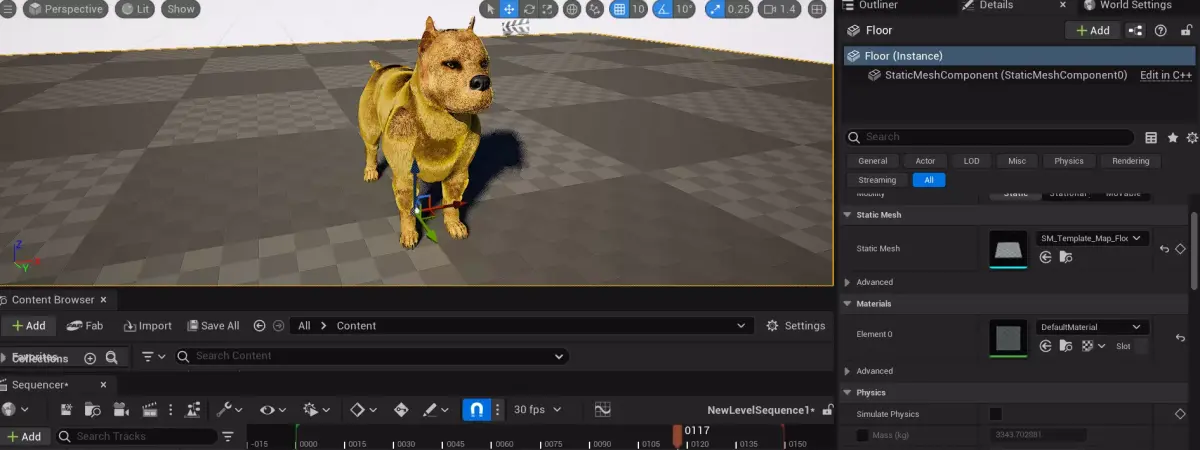The height and width of the screenshot is (450, 1200).
Task: Toggle scale snapping icon in viewport
Action: tap(715, 9)
